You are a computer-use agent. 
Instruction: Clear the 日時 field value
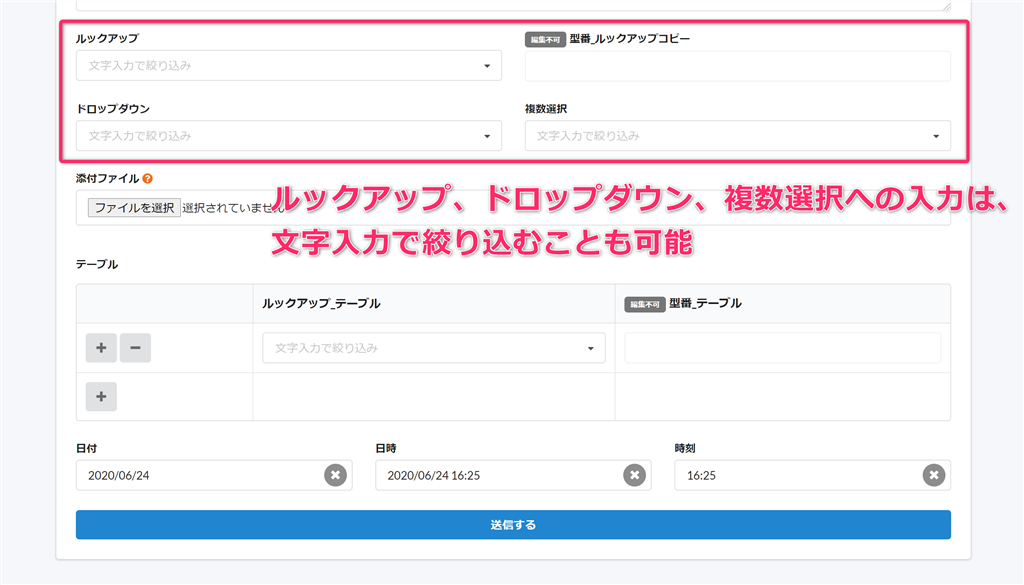pyautogui.click(x=634, y=475)
